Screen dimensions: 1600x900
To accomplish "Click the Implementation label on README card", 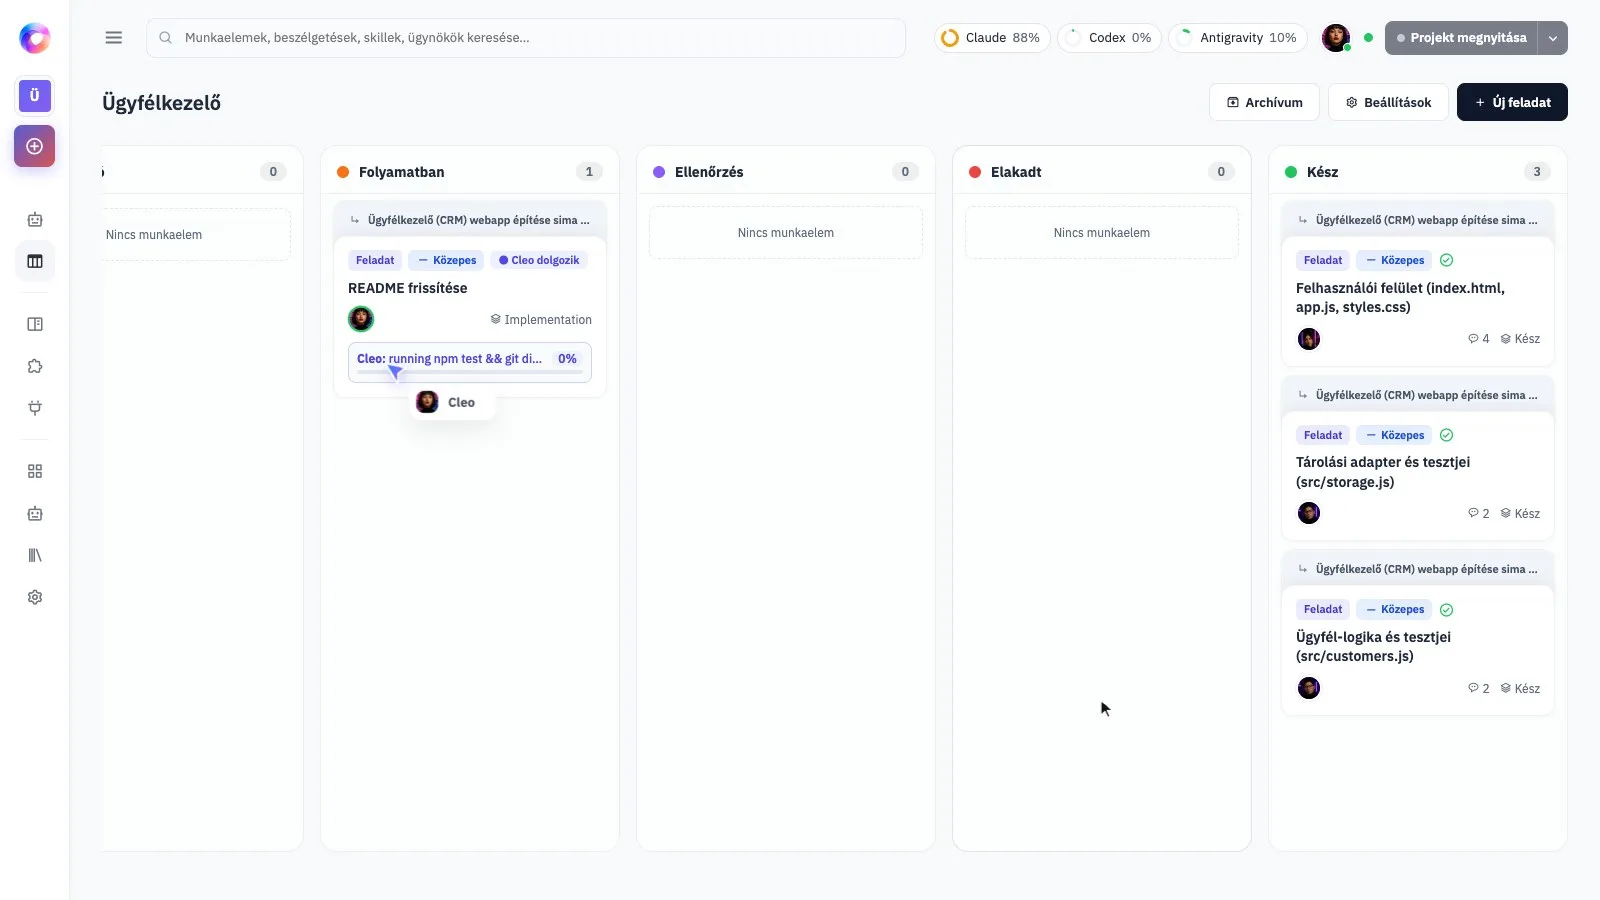I will coord(541,320).
